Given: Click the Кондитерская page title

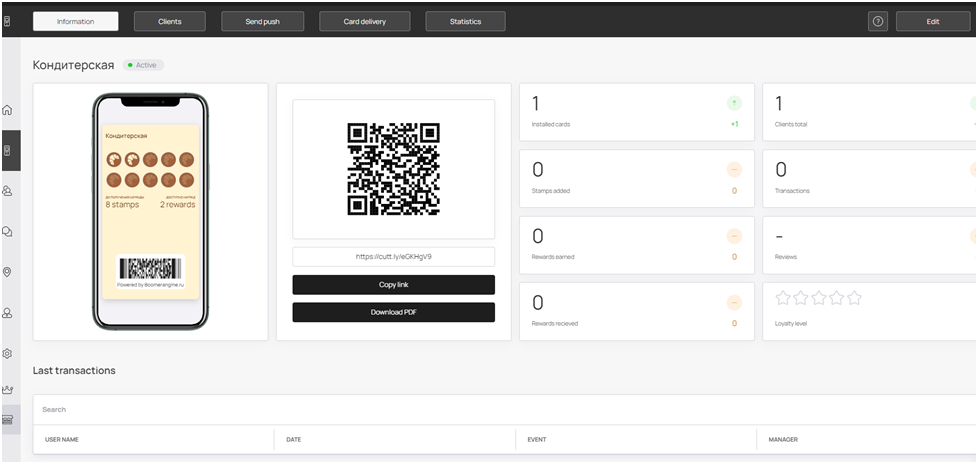Looking at the screenshot, I should tap(74, 65).
